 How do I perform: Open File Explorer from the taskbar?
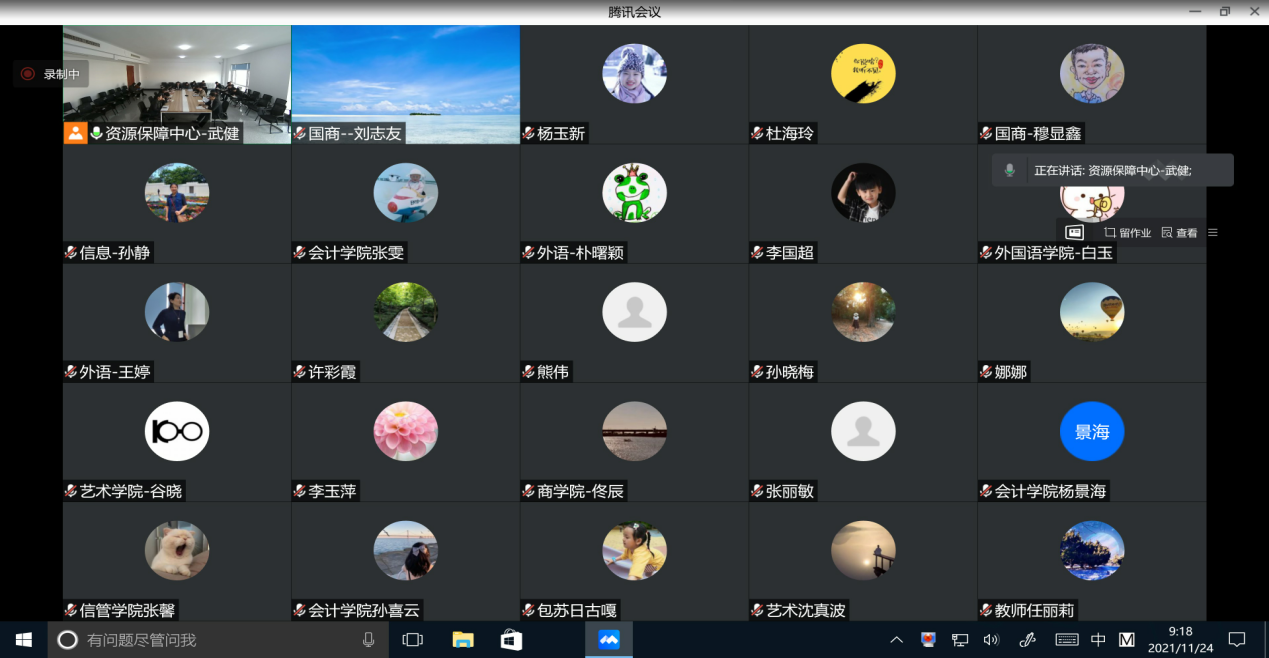pos(462,640)
